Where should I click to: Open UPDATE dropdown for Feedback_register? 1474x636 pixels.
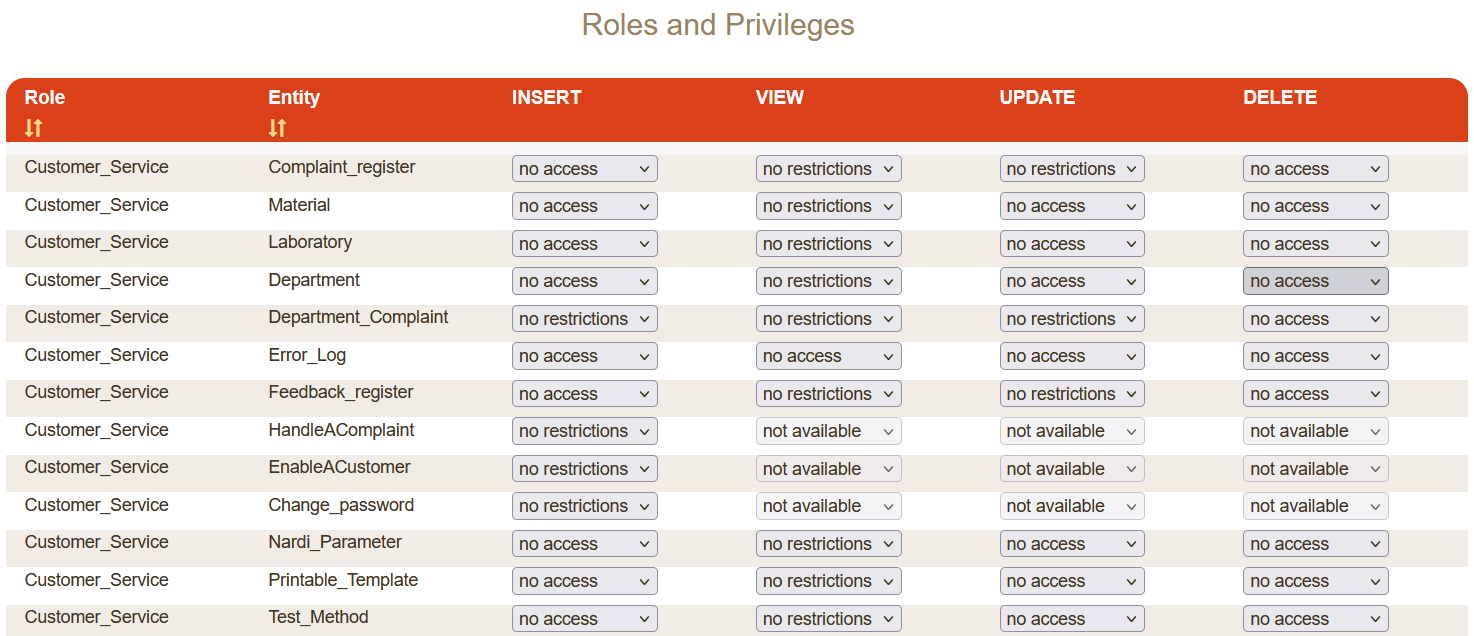coord(1072,394)
